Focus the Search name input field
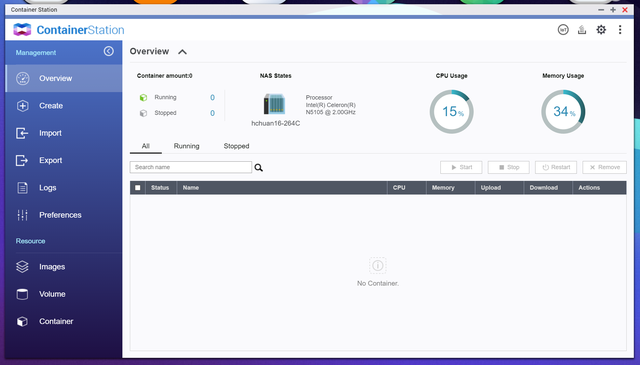 (191, 167)
